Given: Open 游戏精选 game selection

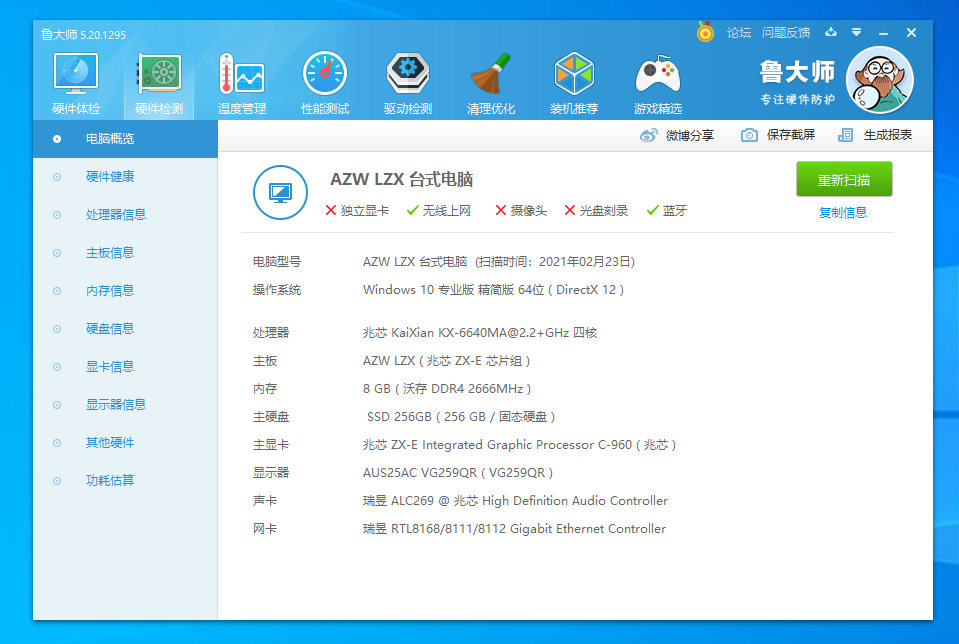Looking at the screenshot, I should [657, 84].
